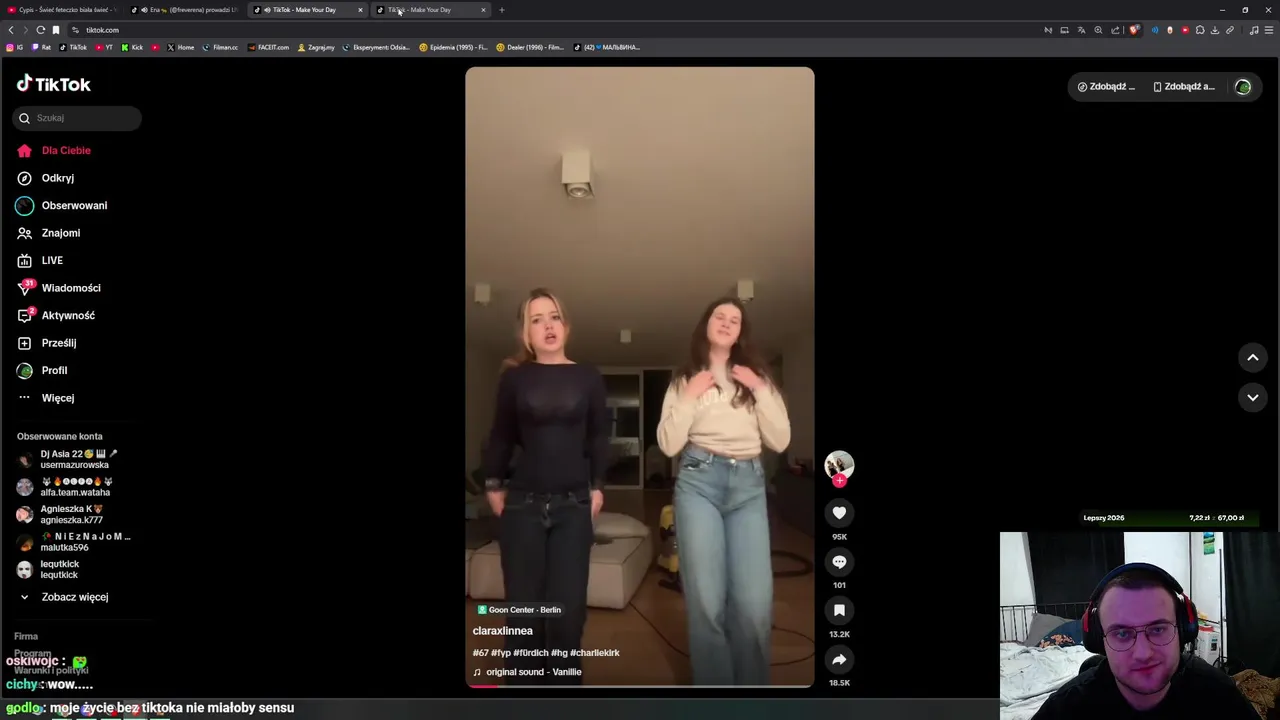Open Filman.cc bookmark
Viewport: 1280px width, 720px height.
[221, 47]
